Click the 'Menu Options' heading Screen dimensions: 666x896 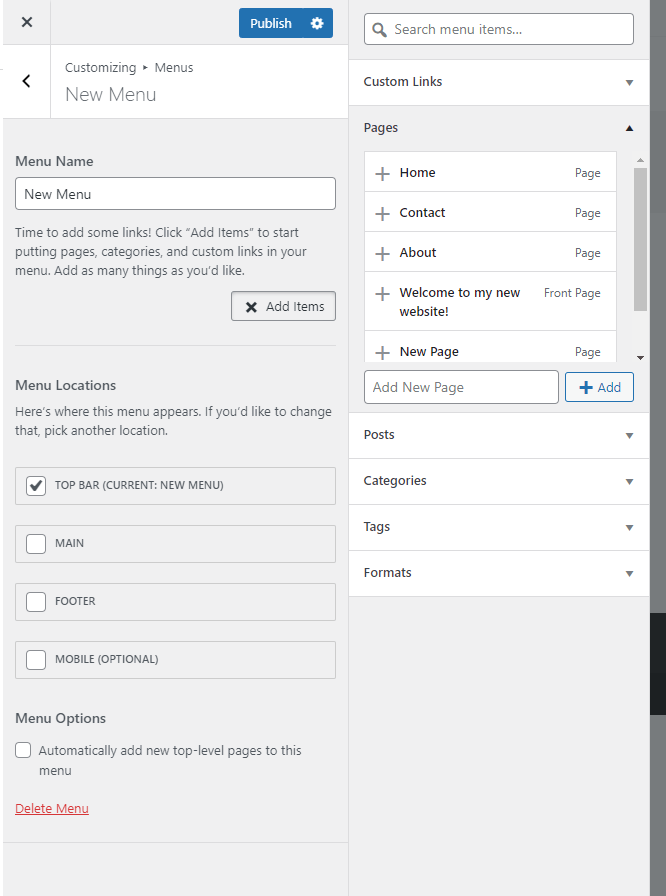[x=61, y=718]
